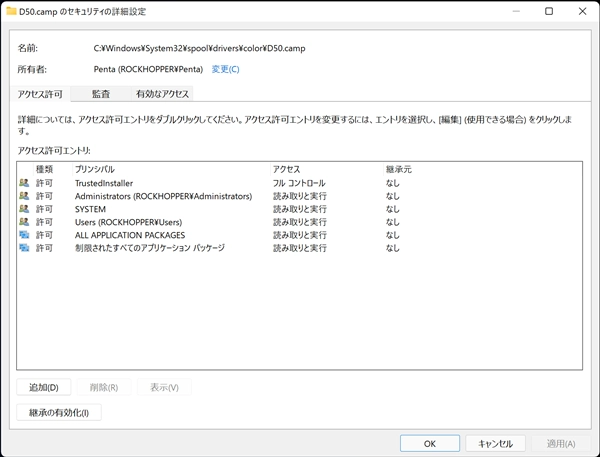Image resolution: width=600 pixels, height=457 pixels.
Task: Click the package icon beside ALL APPLICATION PACKAGES
Action: (24, 235)
